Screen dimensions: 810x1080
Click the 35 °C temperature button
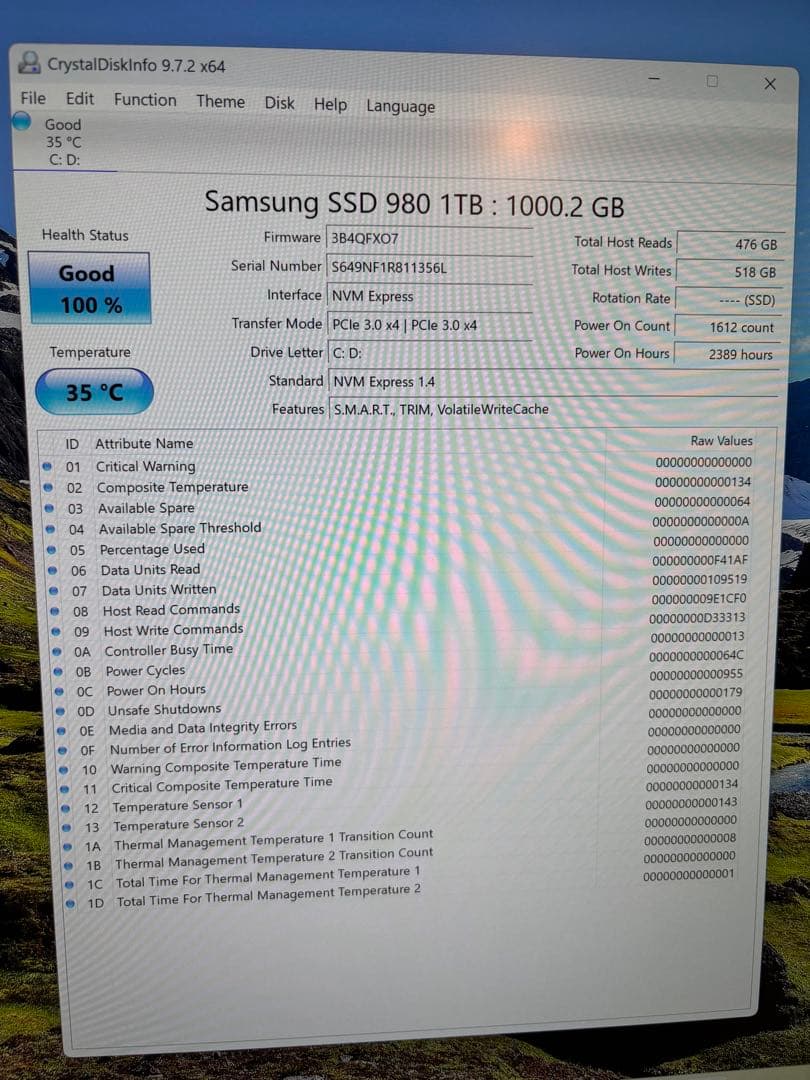[94, 392]
